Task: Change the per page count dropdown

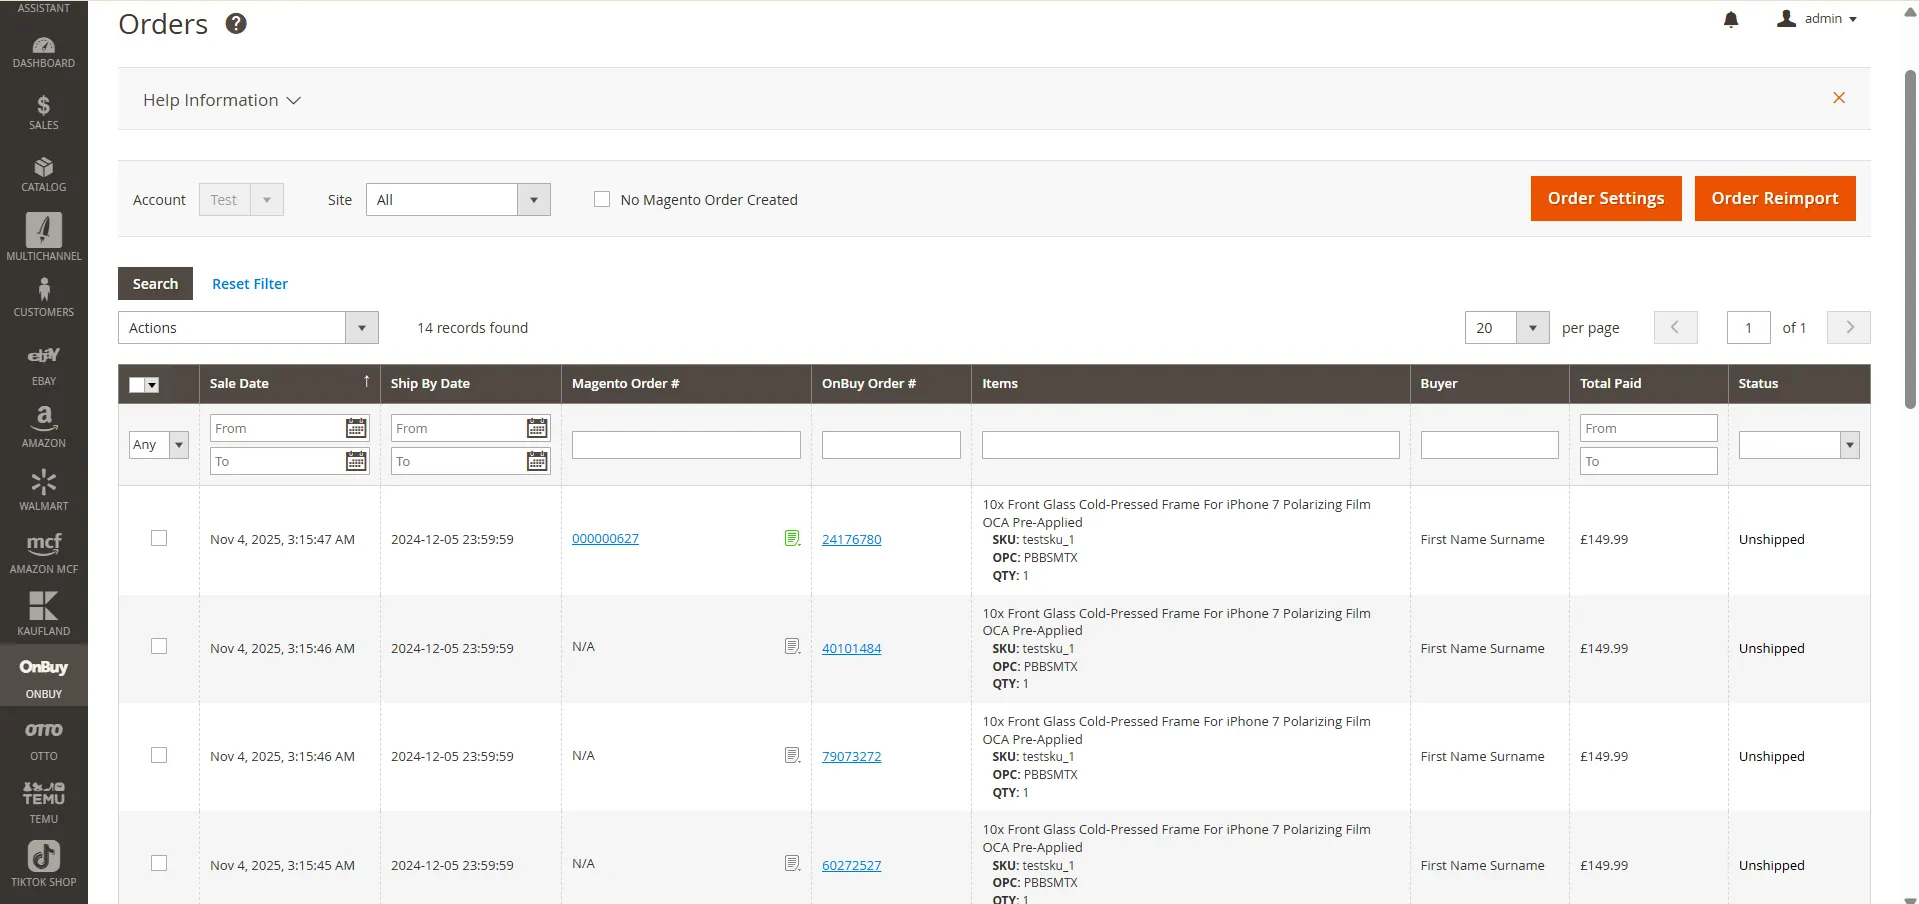Action: (1506, 328)
